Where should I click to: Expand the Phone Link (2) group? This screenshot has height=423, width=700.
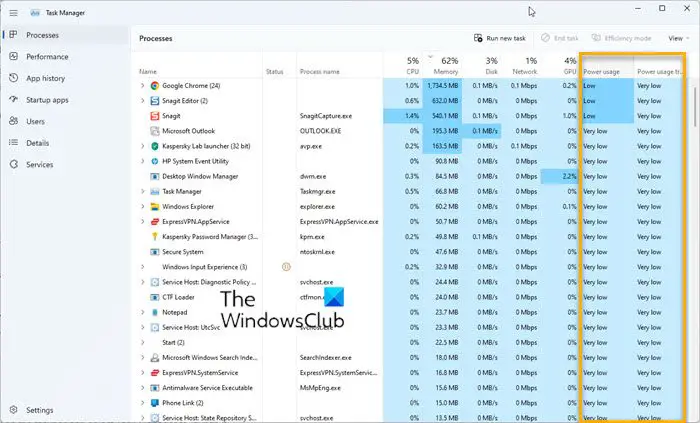142,403
